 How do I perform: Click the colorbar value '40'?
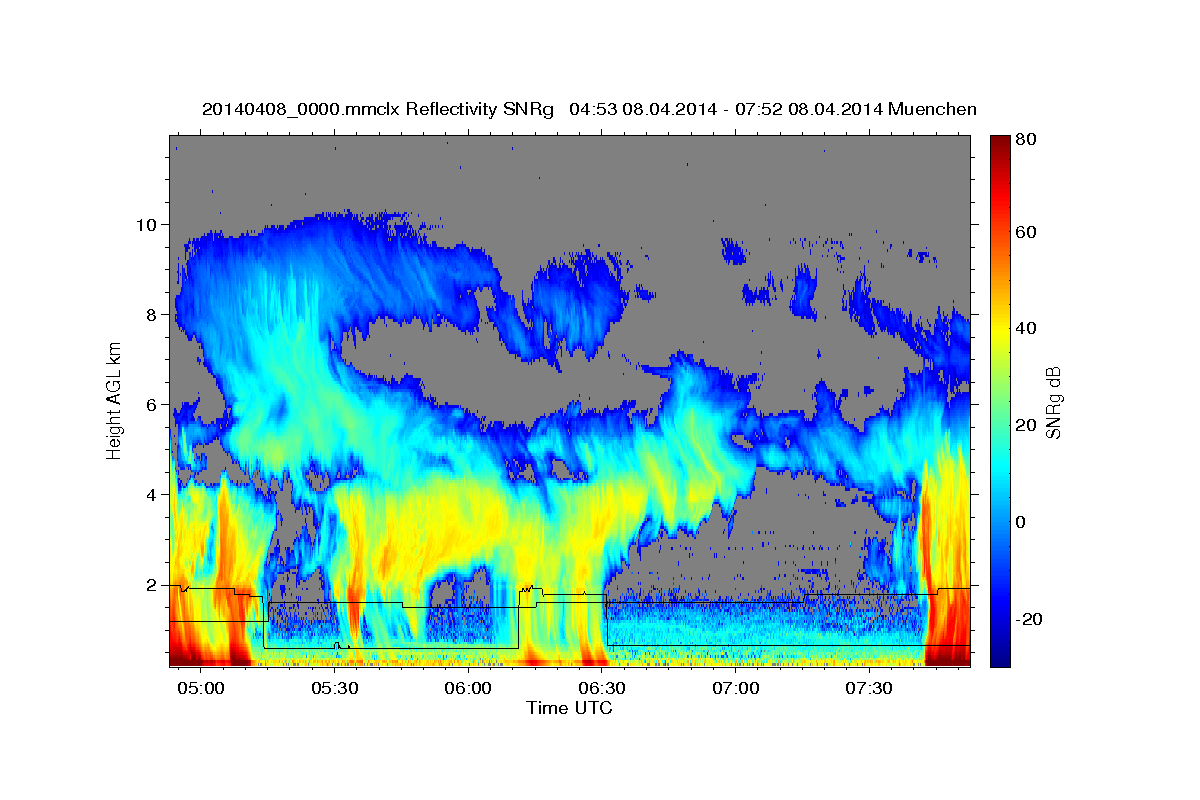(1028, 328)
